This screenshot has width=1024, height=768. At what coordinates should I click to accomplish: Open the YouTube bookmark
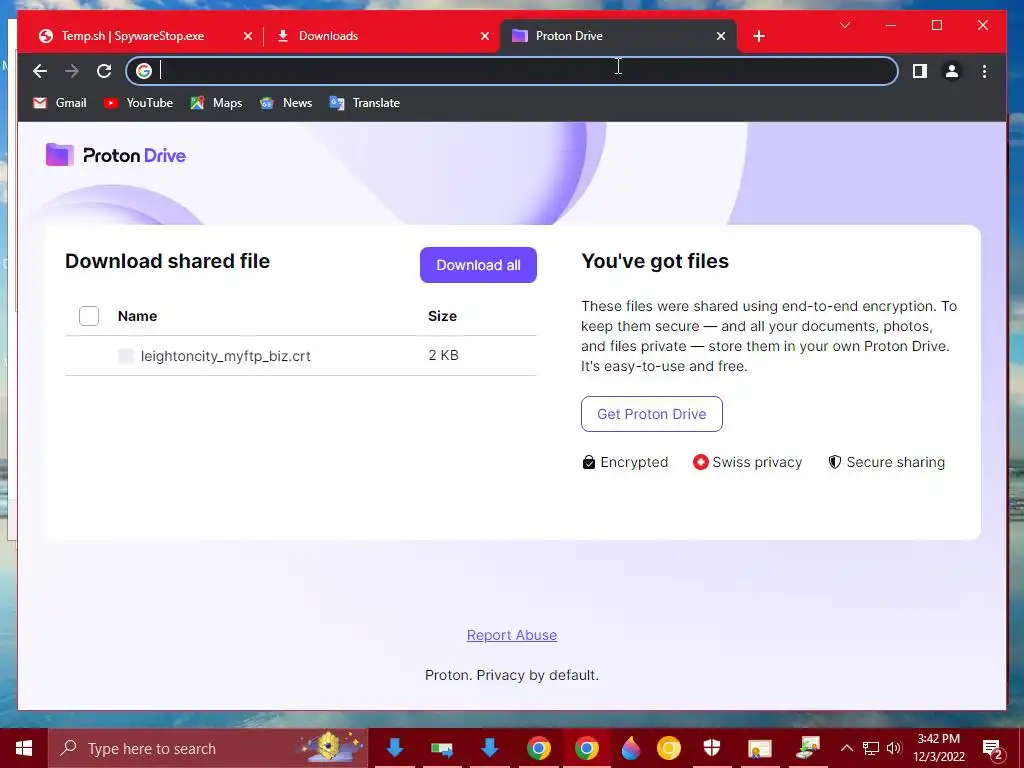(138, 103)
